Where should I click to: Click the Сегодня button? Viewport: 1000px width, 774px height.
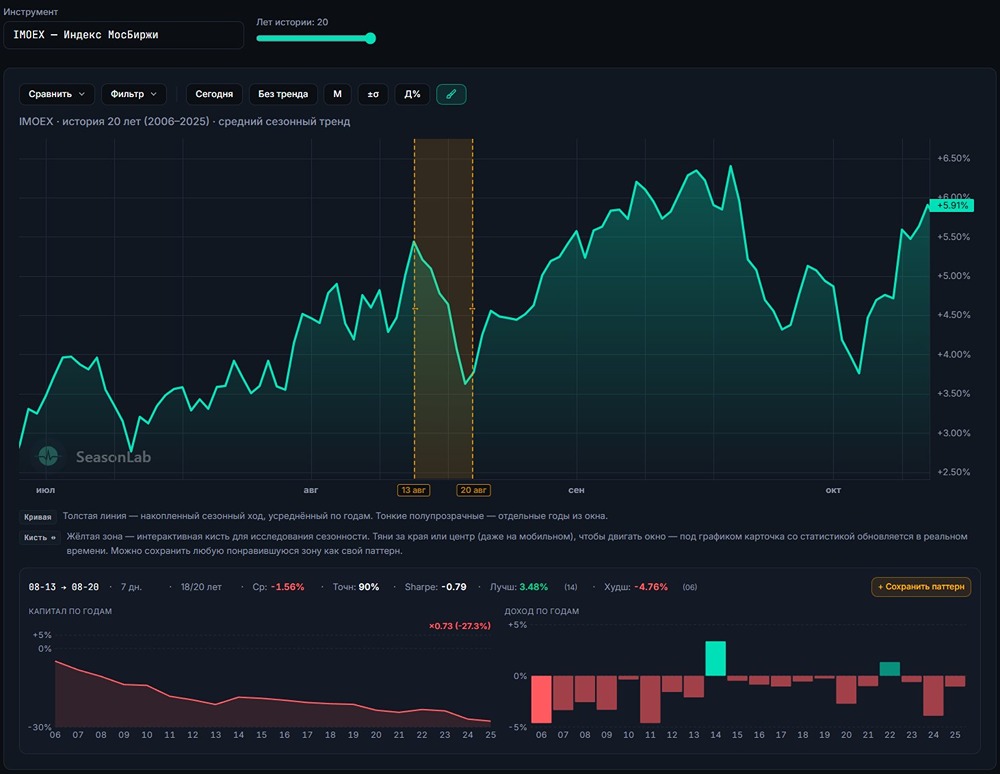(x=214, y=94)
